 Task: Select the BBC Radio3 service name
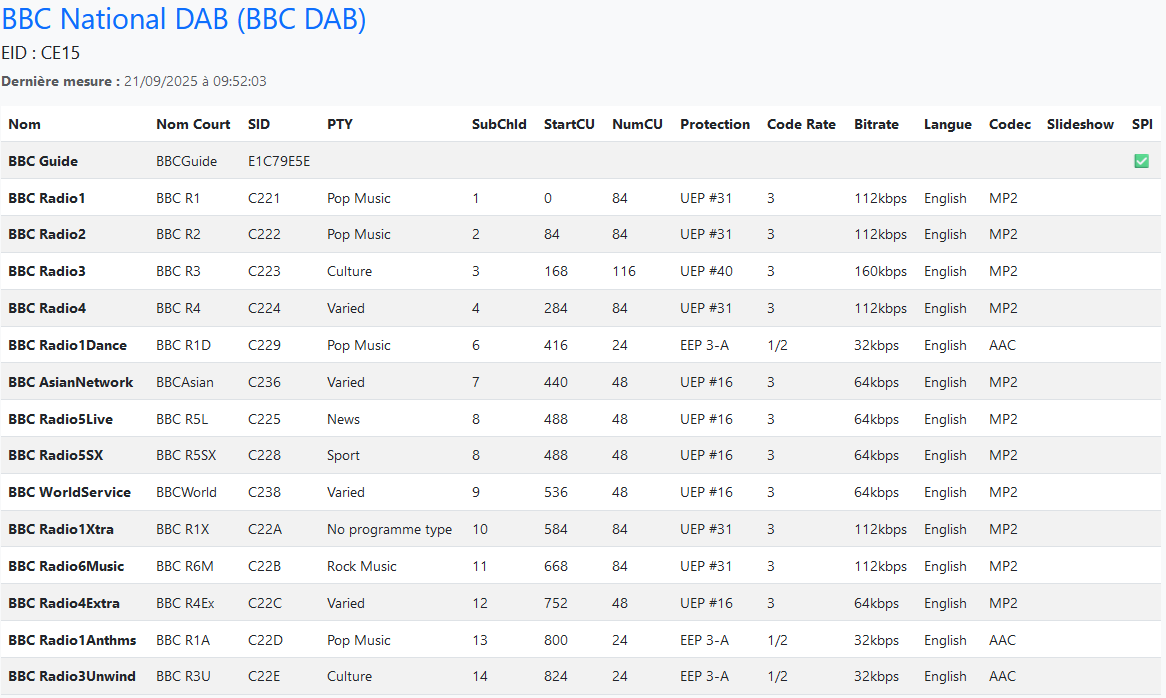click(47, 271)
